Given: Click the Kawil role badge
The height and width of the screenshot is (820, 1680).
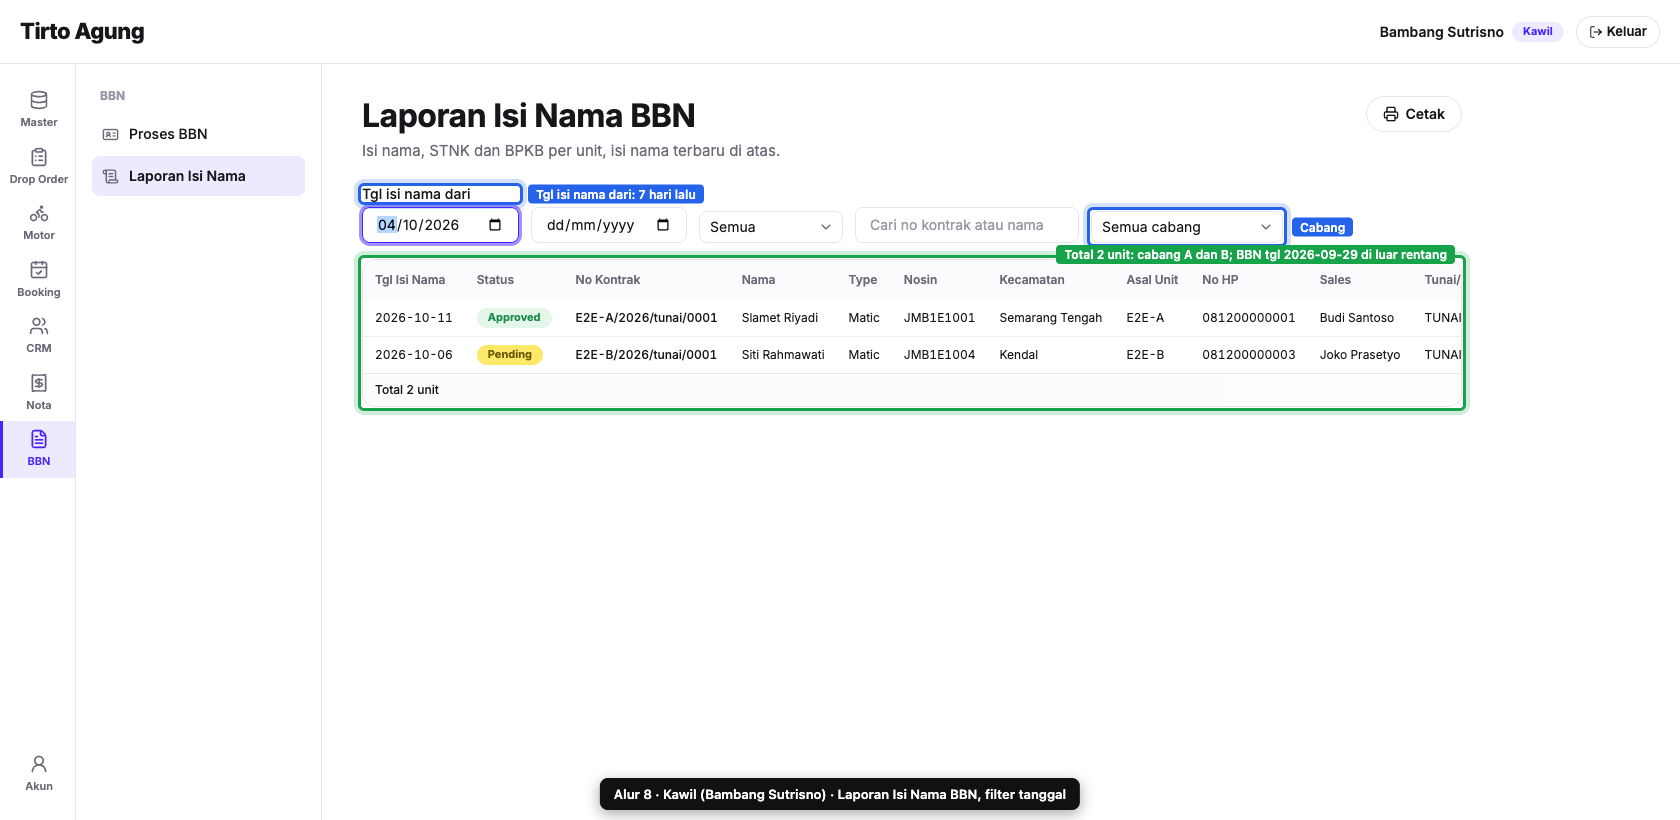Looking at the screenshot, I should (x=1538, y=31).
